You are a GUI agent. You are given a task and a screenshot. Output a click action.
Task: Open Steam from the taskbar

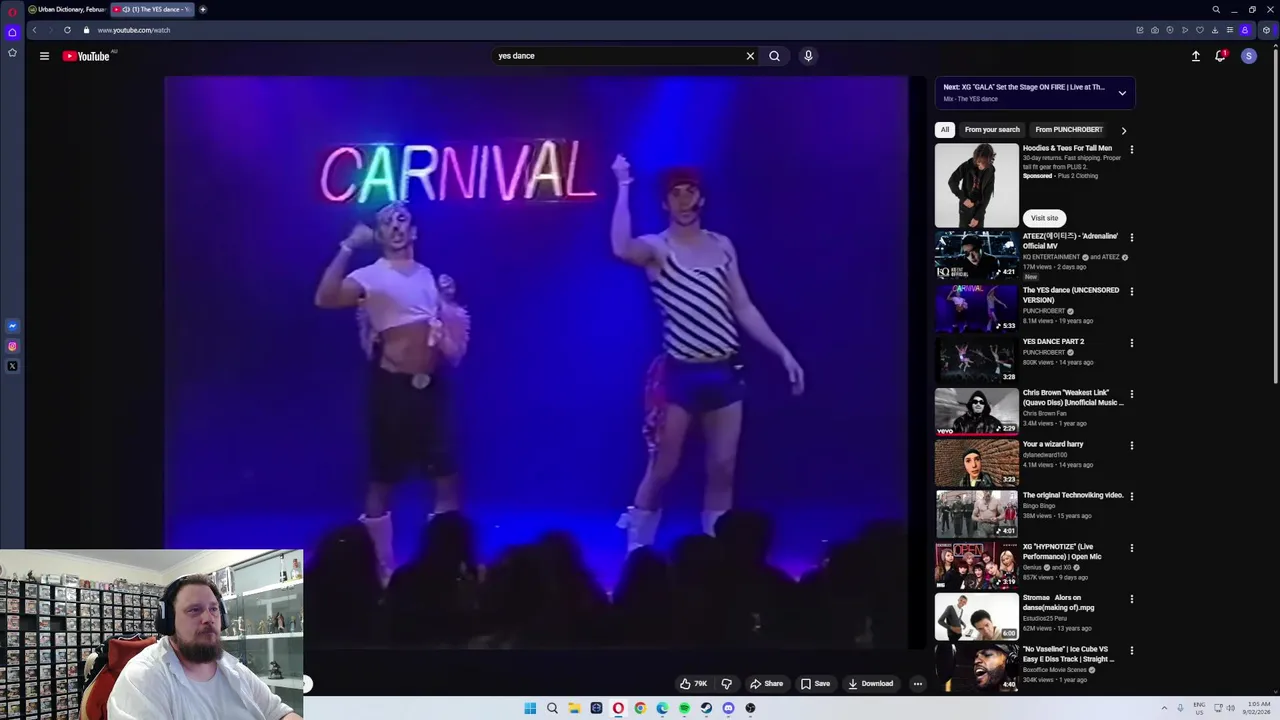pyautogui.click(x=706, y=708)
